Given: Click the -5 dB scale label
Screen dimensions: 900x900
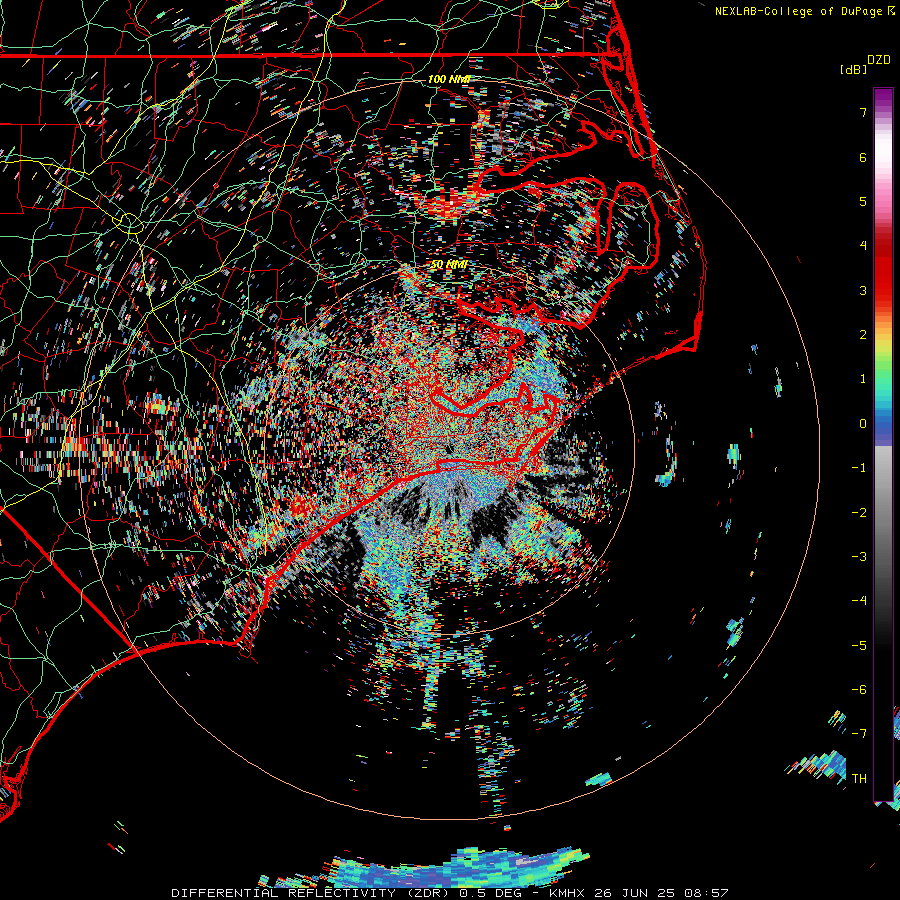Looking at the screenshot, I should (859, 645).
